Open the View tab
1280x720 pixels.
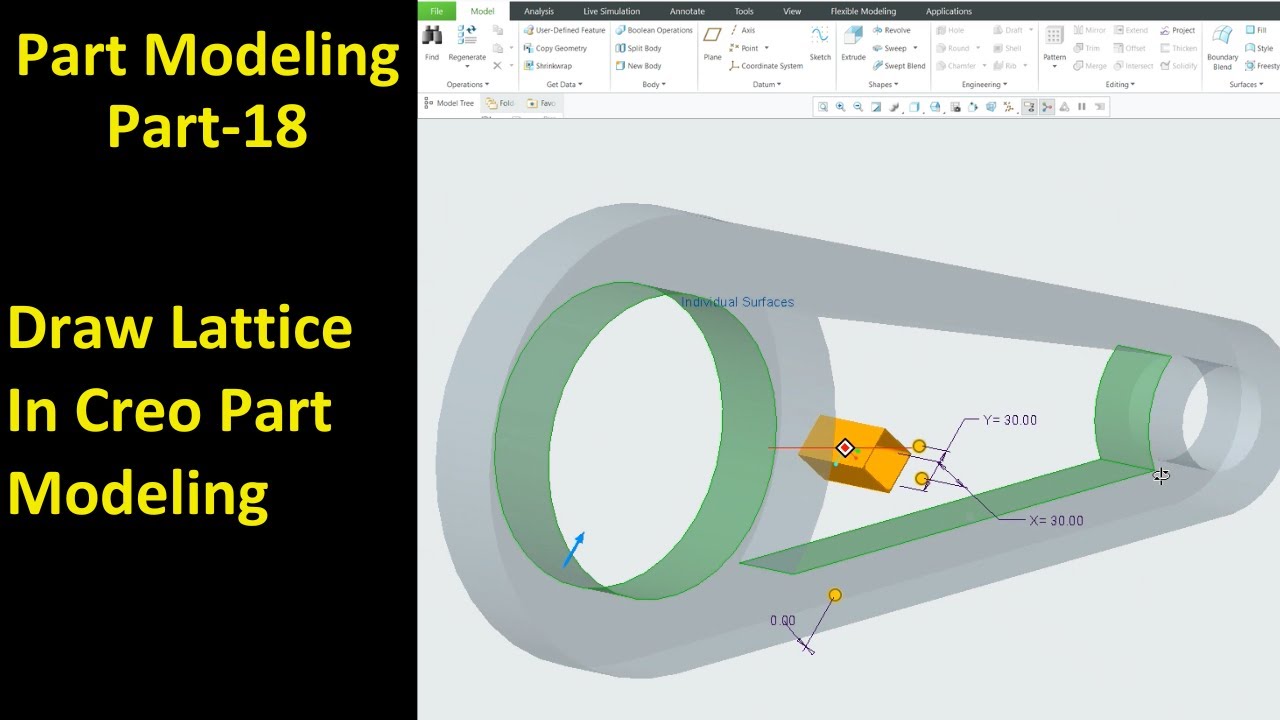click(792, 11)
